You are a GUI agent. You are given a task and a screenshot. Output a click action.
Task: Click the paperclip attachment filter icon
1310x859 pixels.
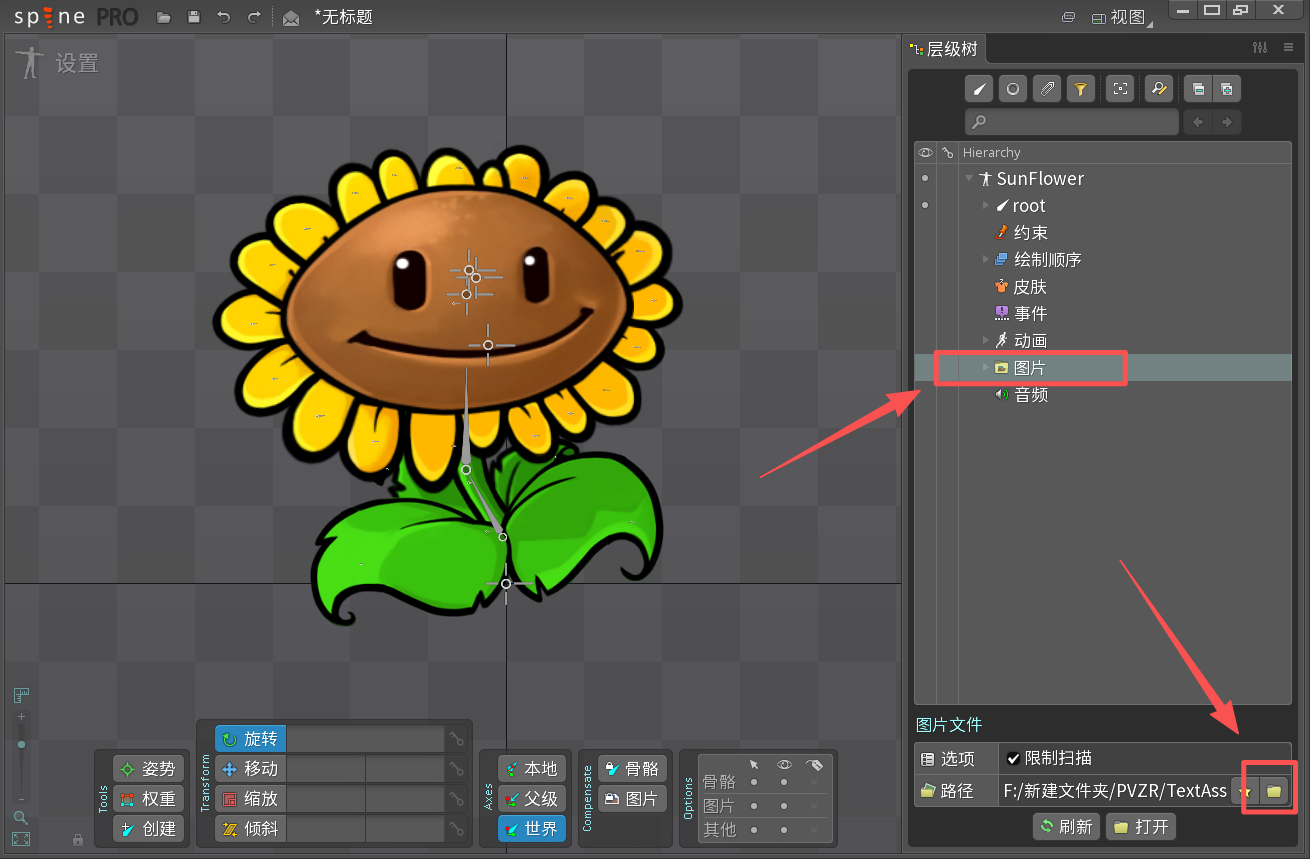pos(1046,89)
